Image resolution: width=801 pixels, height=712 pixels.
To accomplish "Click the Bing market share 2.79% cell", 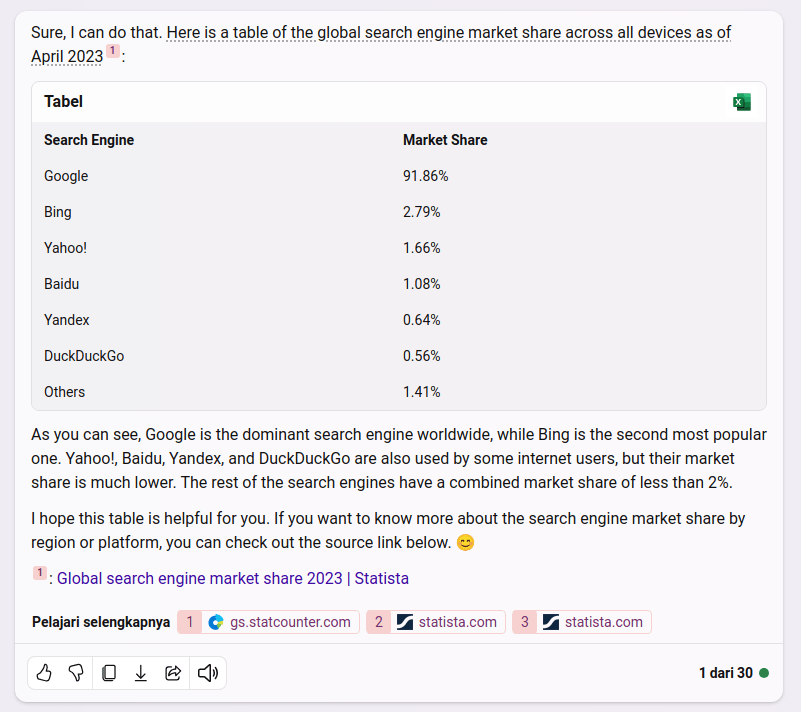I will pos(422,212).
